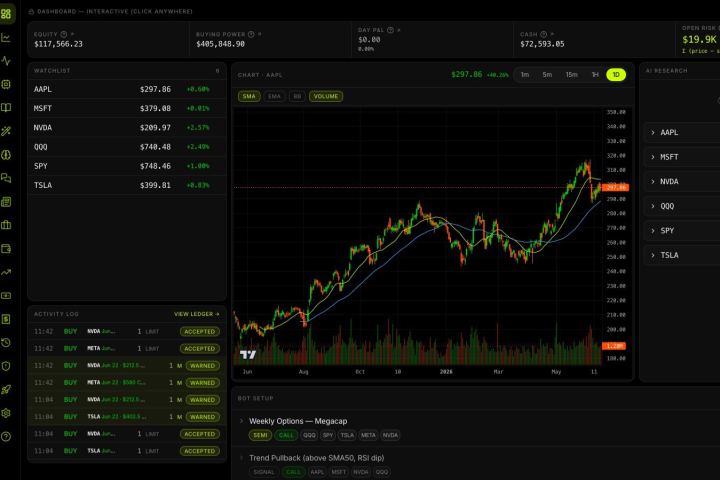Viewport: 720px width, 480px height.
Task: Open the help question-mark icon in sidebar
Action: (6, 436)
